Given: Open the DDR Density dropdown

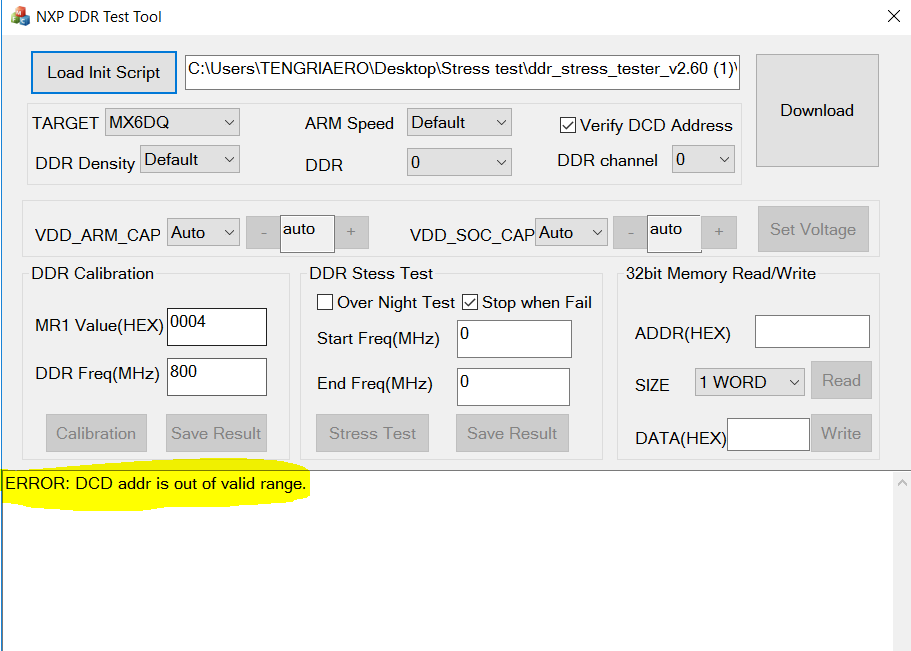Looking at the screenshot, I should coord(189,159).
